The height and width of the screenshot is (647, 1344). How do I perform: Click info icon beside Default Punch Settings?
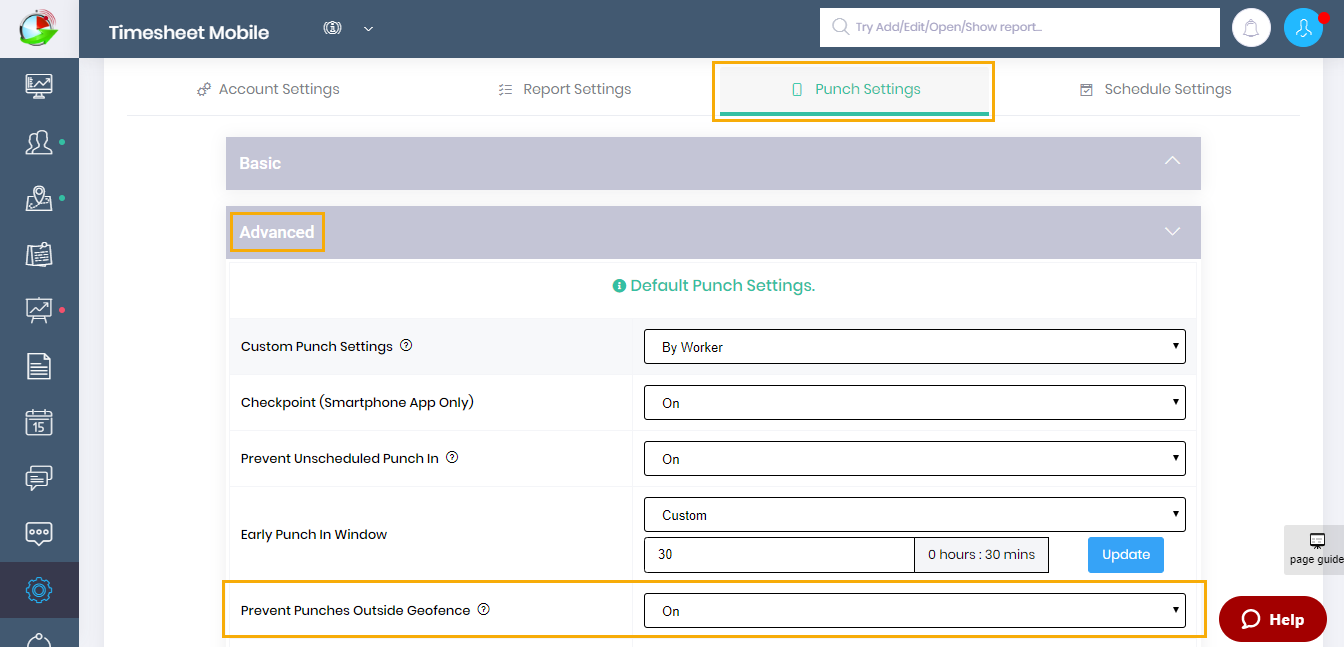tap(619, 286)
